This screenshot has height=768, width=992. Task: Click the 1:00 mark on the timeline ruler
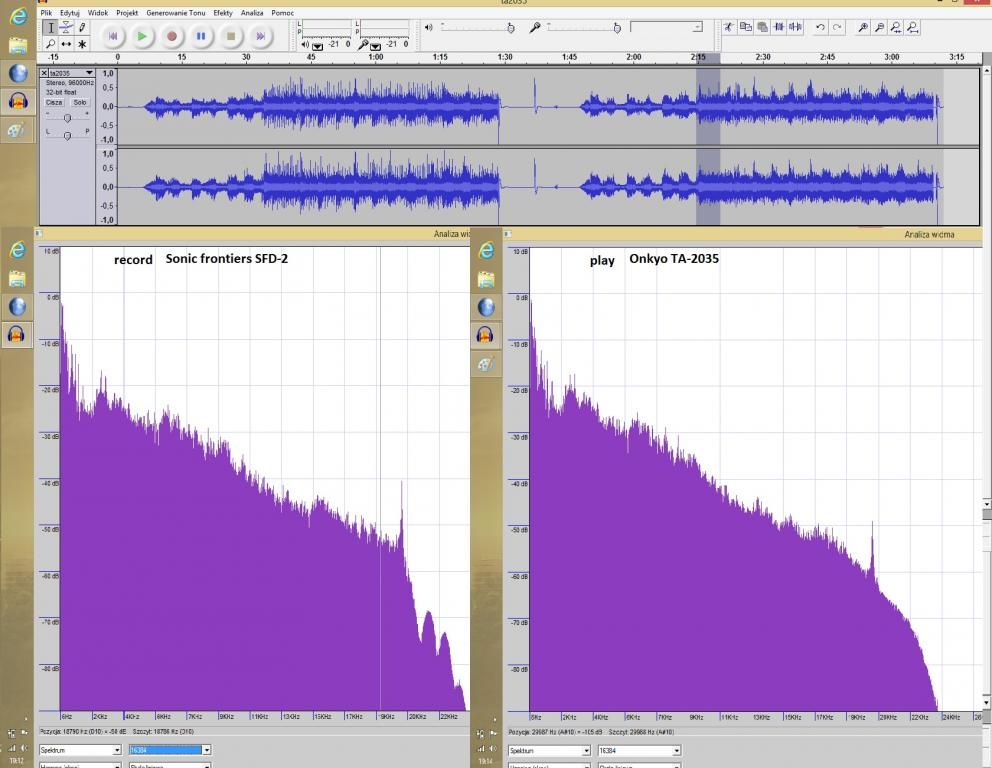[x=375, y=57]
